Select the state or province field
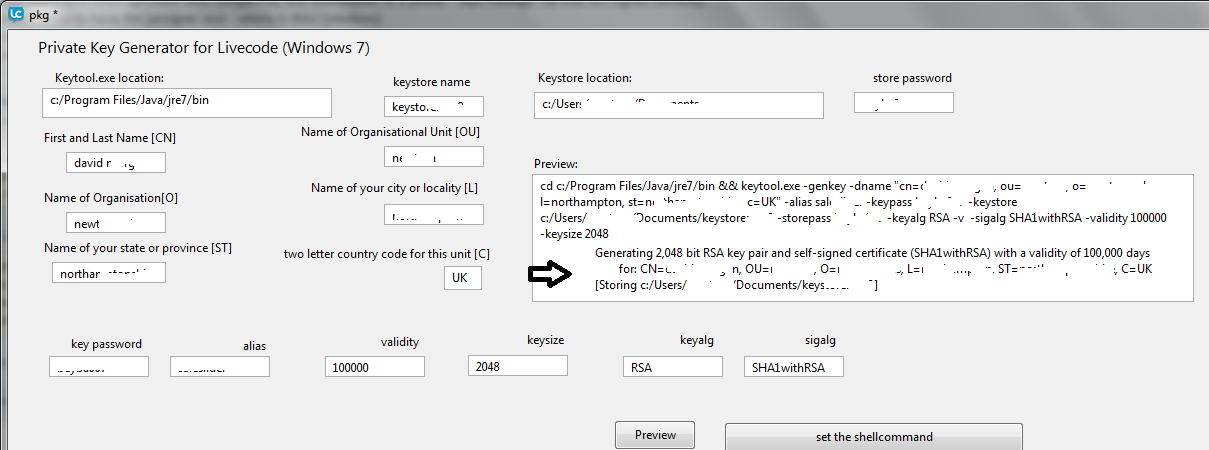This screenshot has height=450, width=1209. pyautogui.click(x=109, y=272)
